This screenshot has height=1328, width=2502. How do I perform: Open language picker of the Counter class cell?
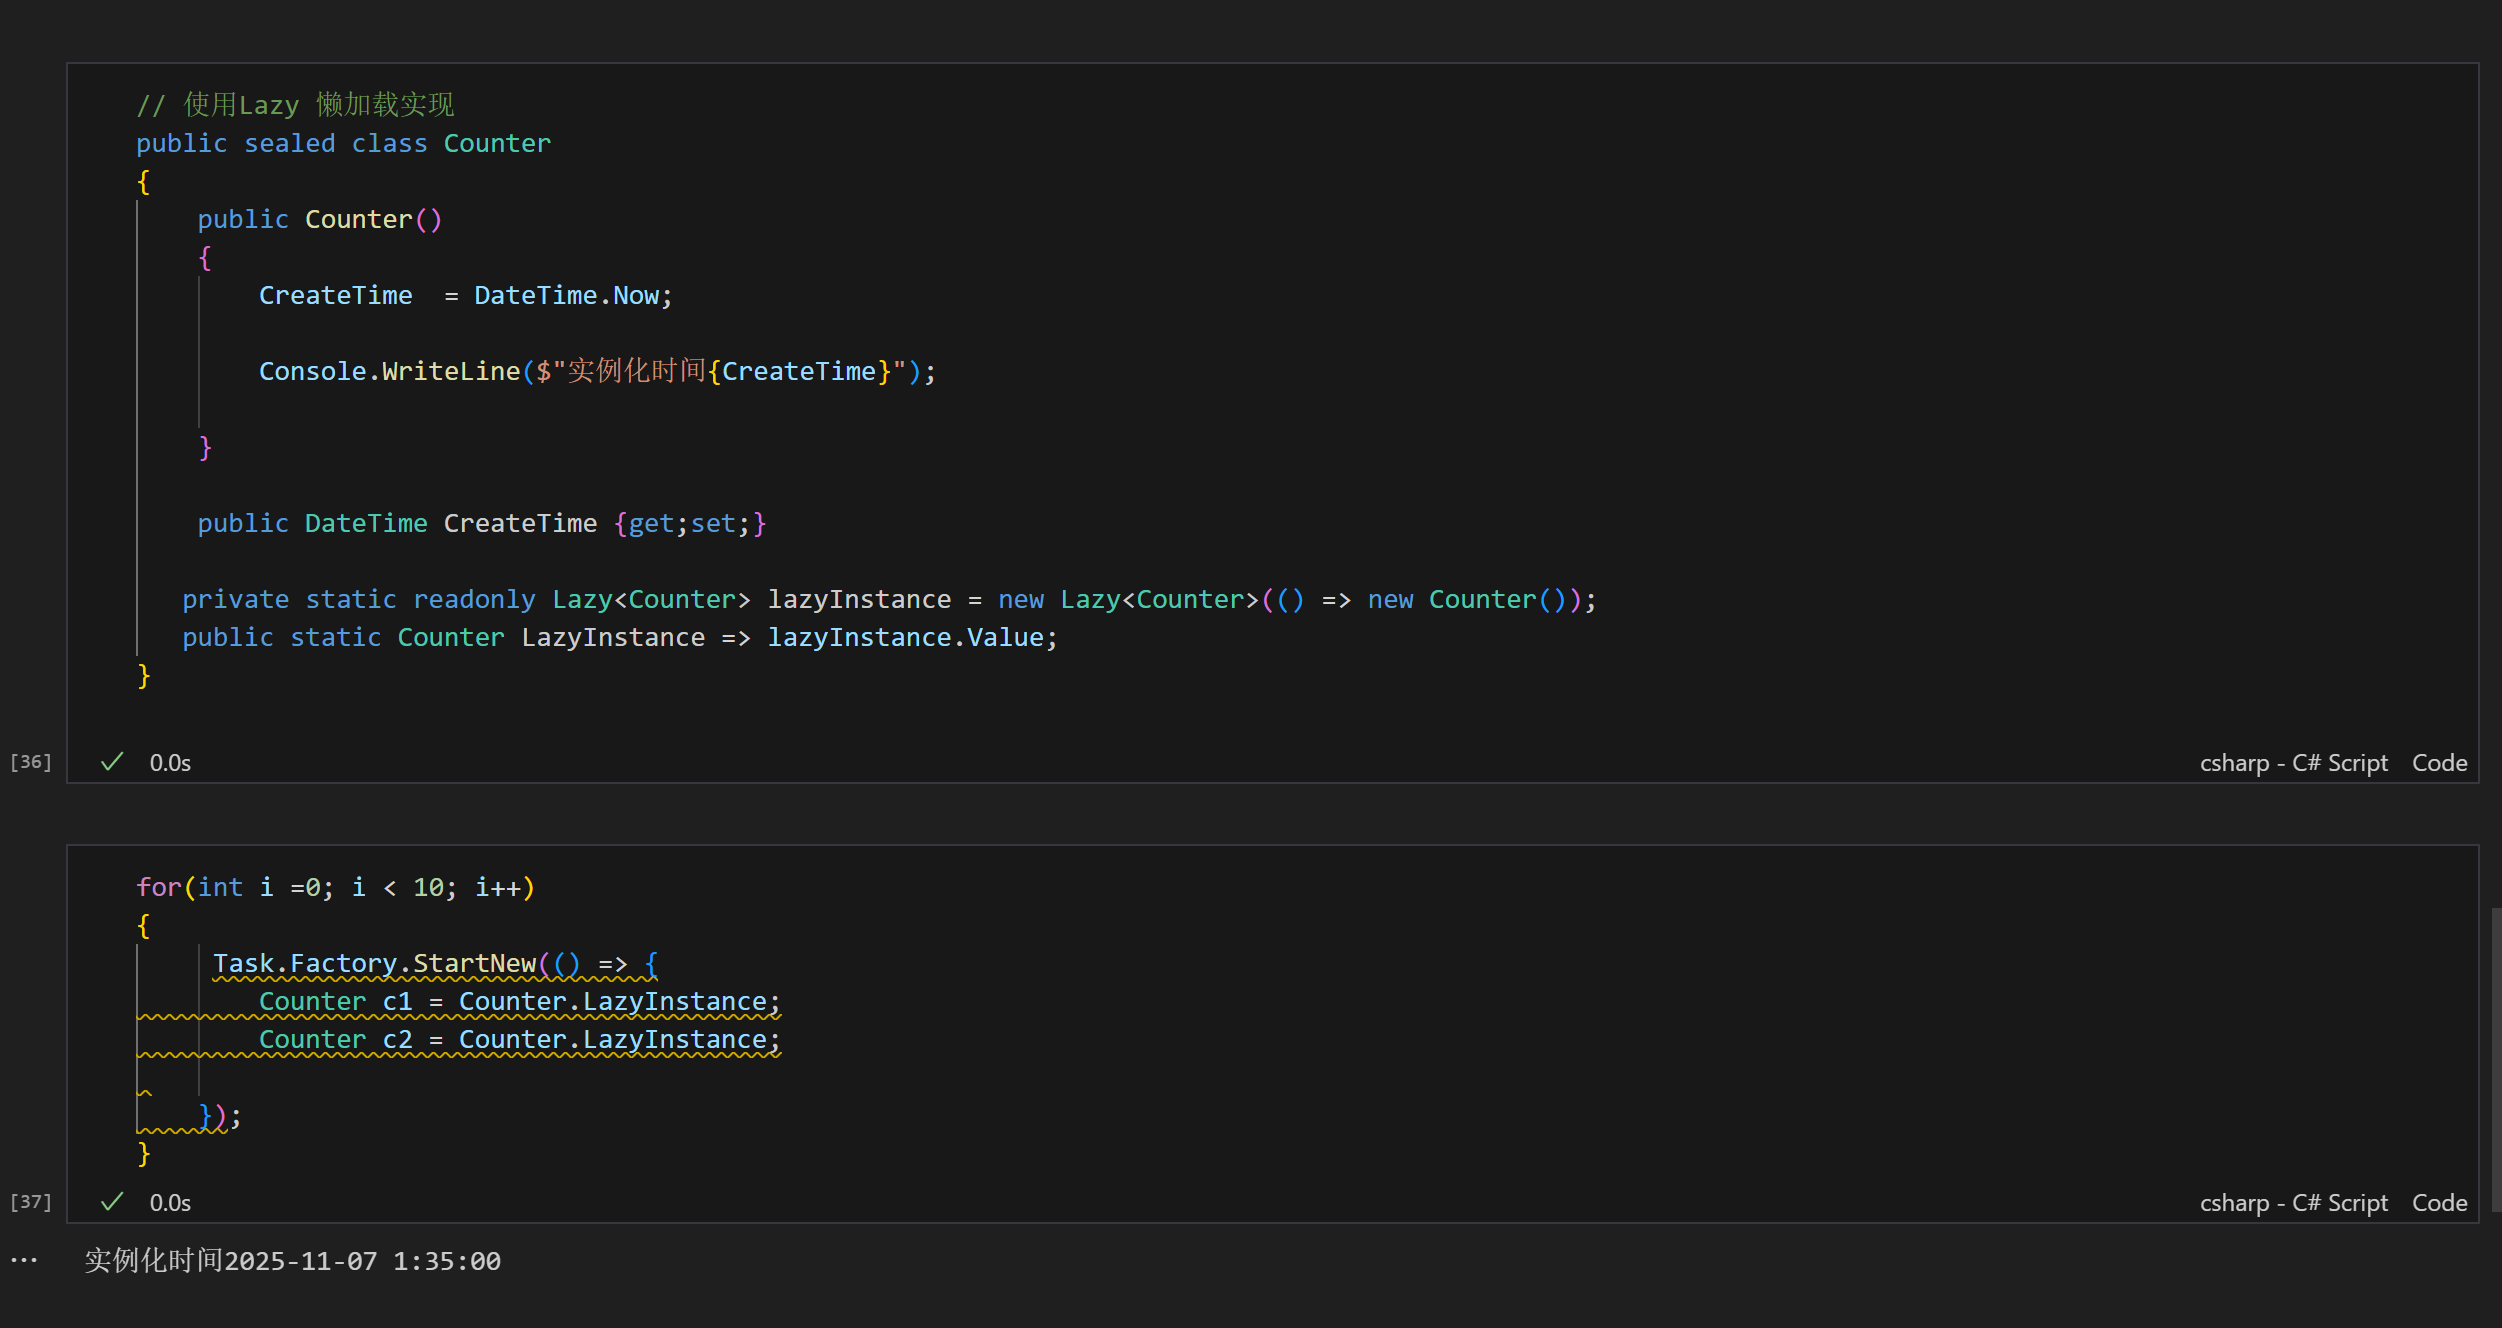coord(2292,763)
